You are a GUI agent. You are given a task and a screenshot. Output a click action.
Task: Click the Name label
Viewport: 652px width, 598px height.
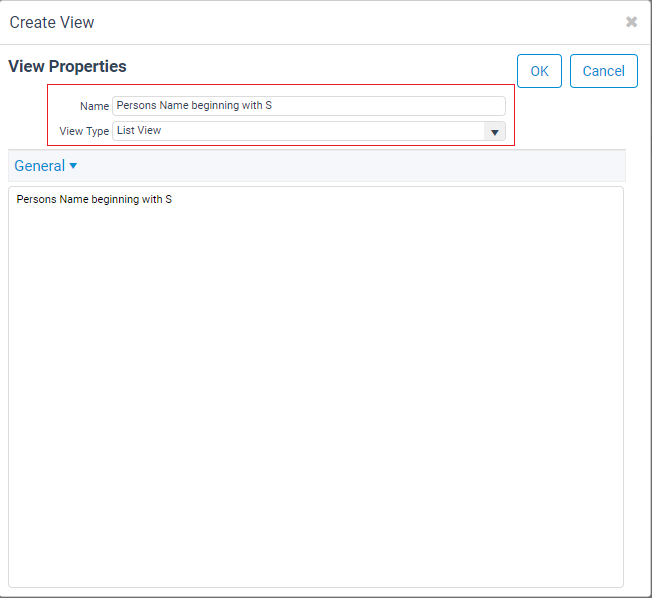[x=94, y=106]
